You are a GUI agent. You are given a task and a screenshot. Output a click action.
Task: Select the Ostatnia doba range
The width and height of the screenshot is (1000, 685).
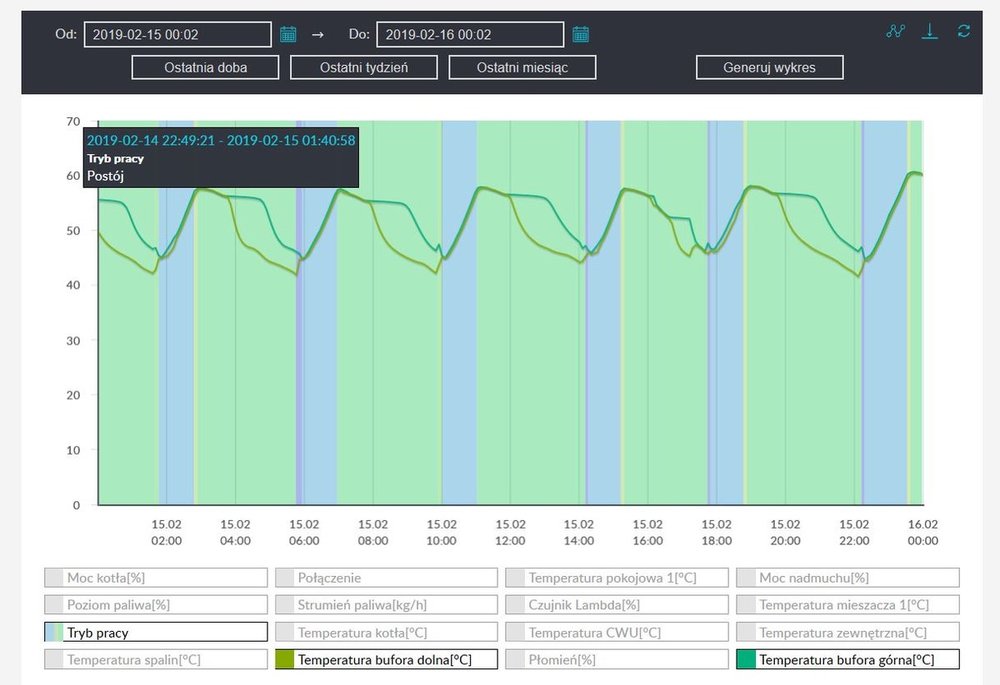point(205,68)
